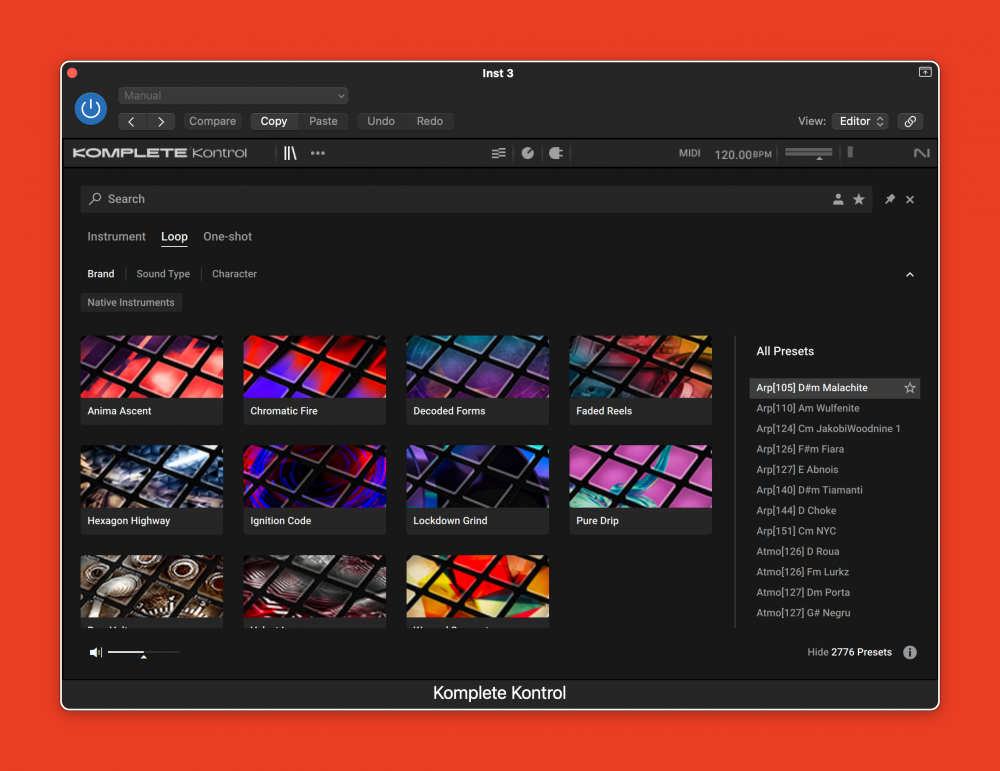Go to next setting arrow
This screenshot has width=1000, height=771.
pyautogui.click(x=161, y=121)
